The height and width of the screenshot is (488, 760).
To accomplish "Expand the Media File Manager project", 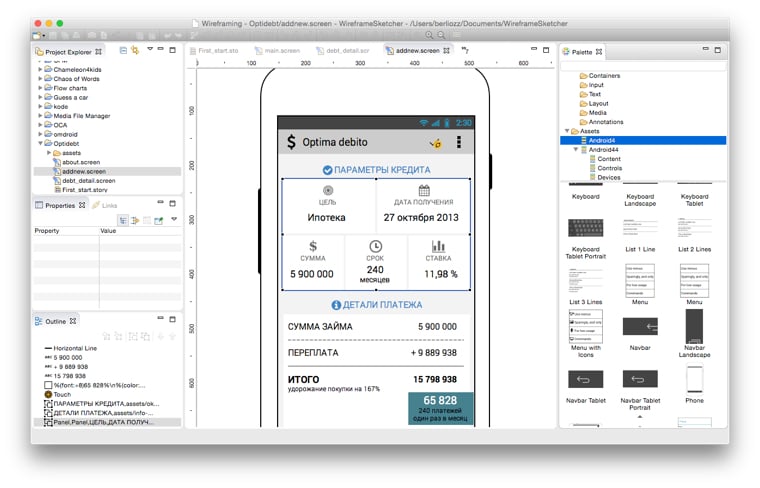I will [x=40, y=116].
